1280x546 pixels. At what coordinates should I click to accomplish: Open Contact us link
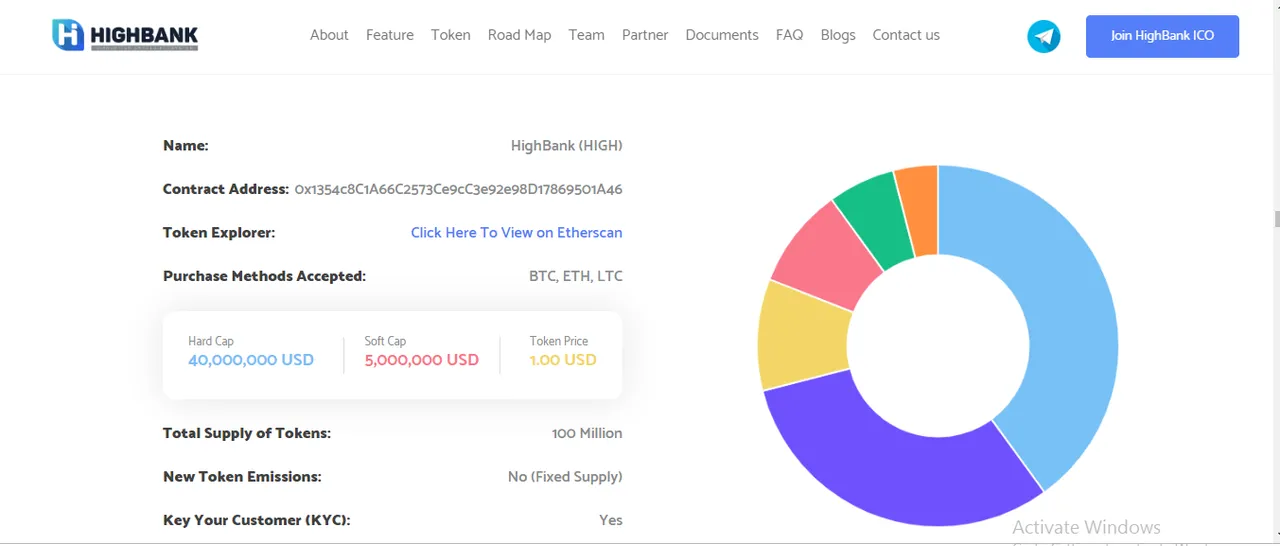coord(906,35)
